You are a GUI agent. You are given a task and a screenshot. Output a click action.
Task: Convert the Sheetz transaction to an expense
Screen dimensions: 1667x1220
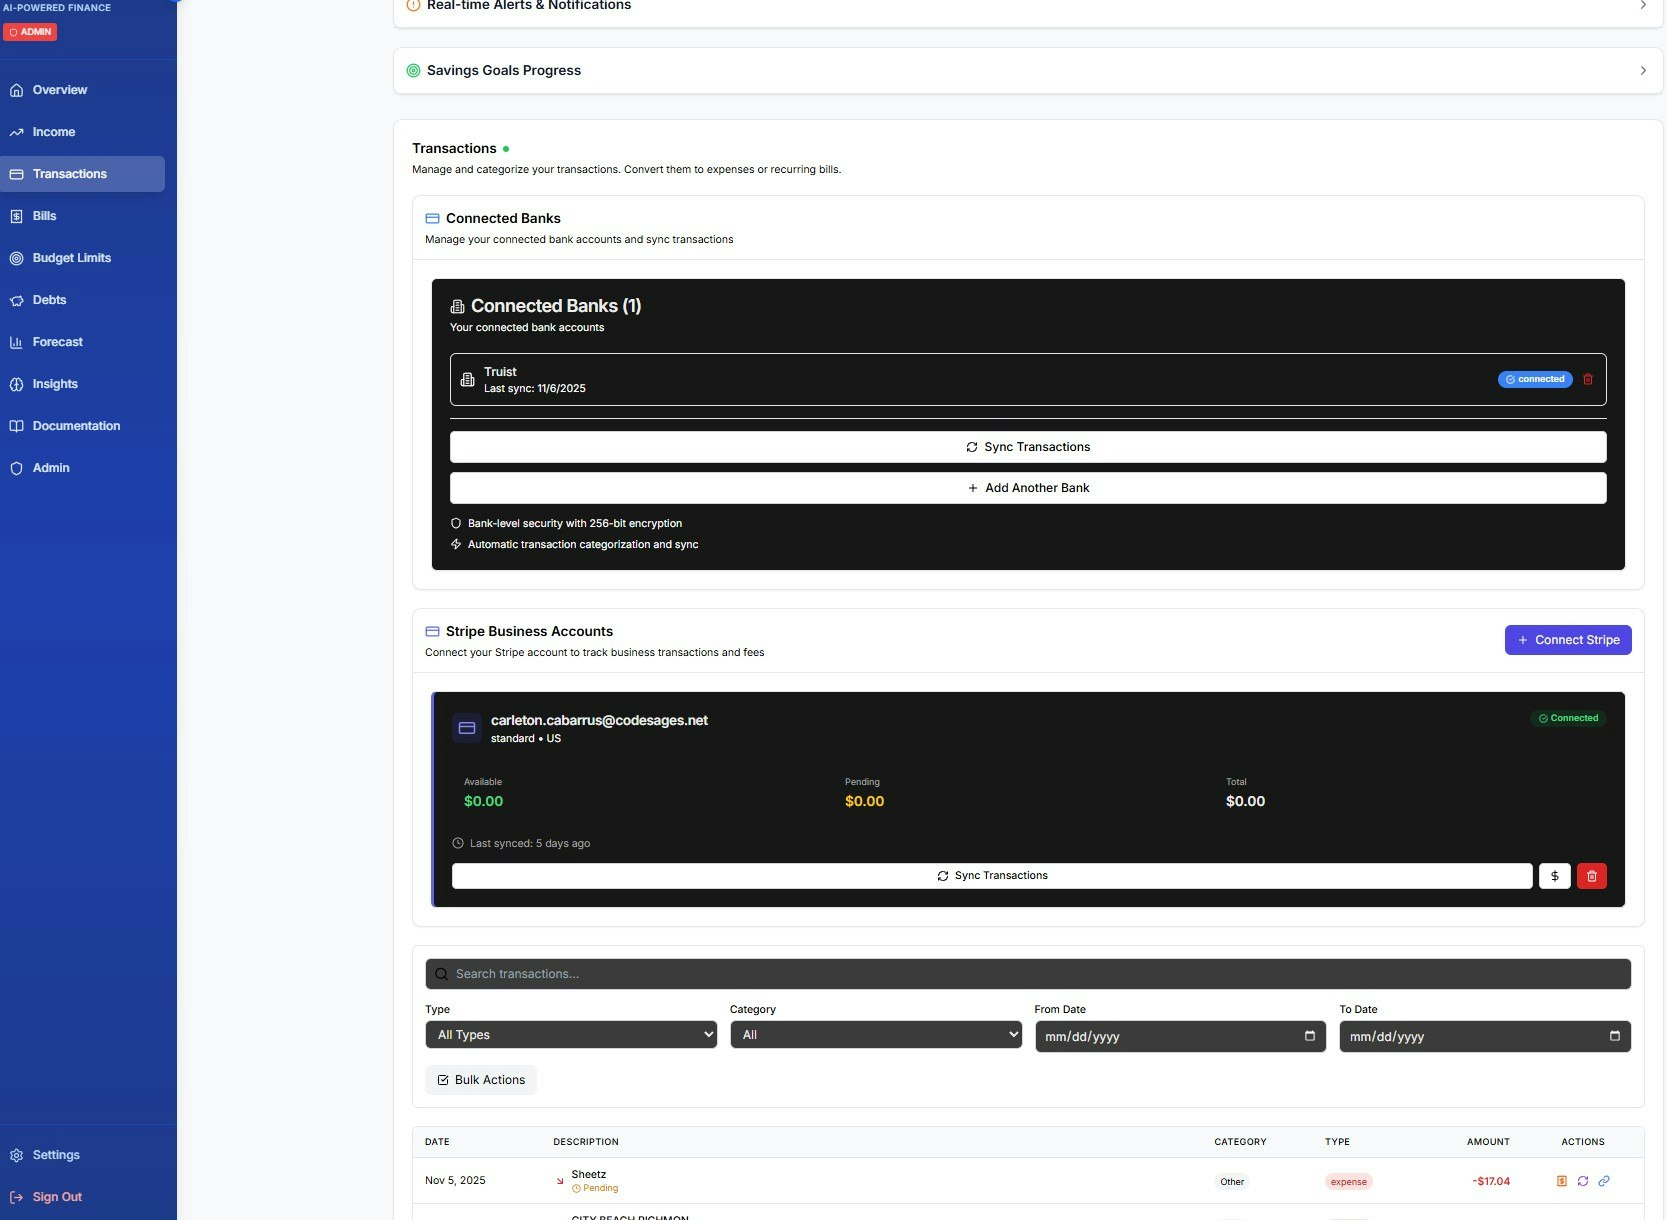coord(1562,1181)
